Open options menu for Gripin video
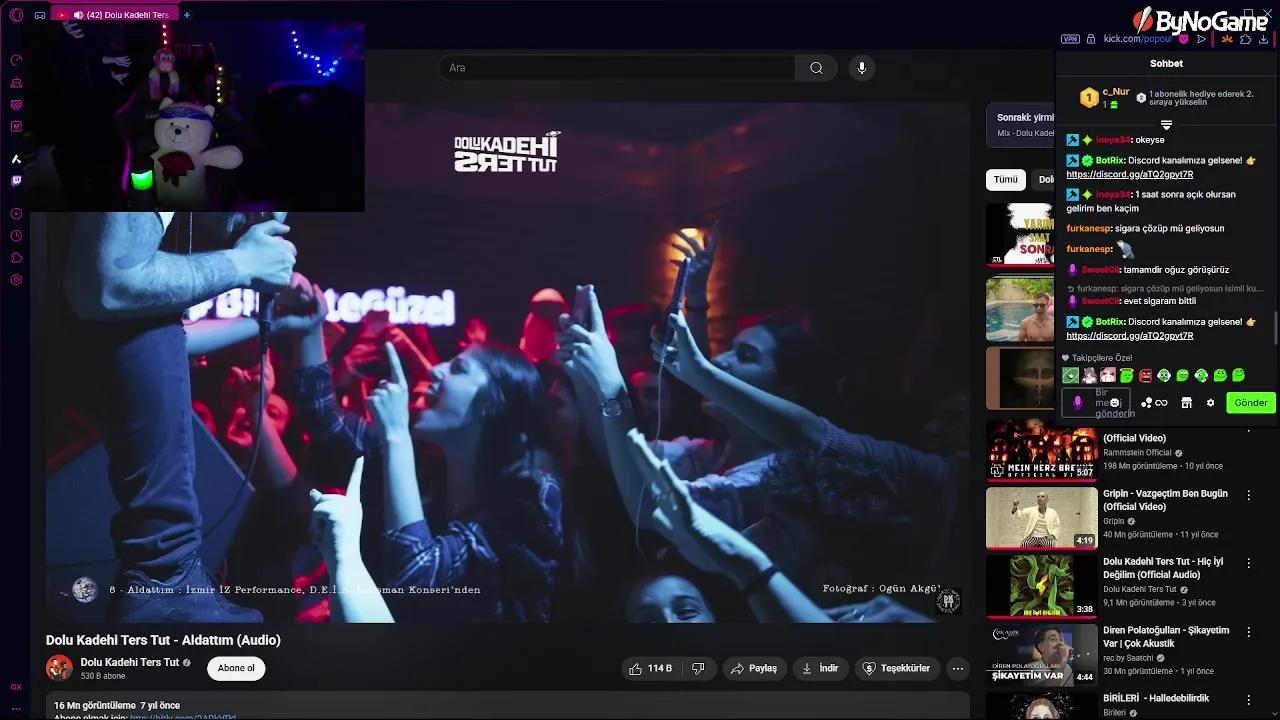This screenshot has height=720, width=1280. click(1248, 495)
